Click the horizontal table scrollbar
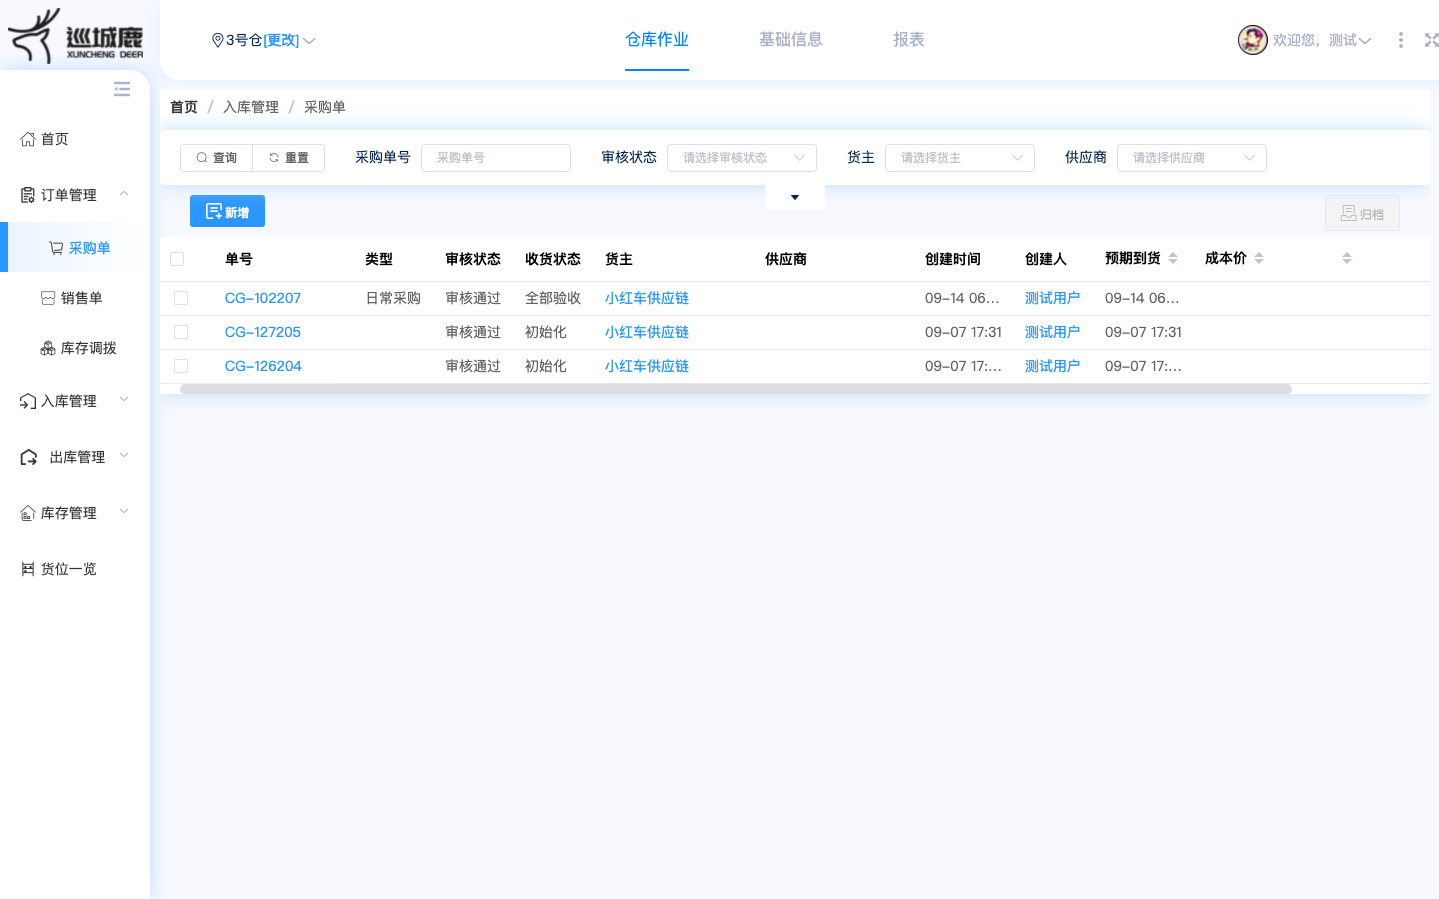Image resolution: width=1439 pixels, height=899 pixels. click(736, 389)
